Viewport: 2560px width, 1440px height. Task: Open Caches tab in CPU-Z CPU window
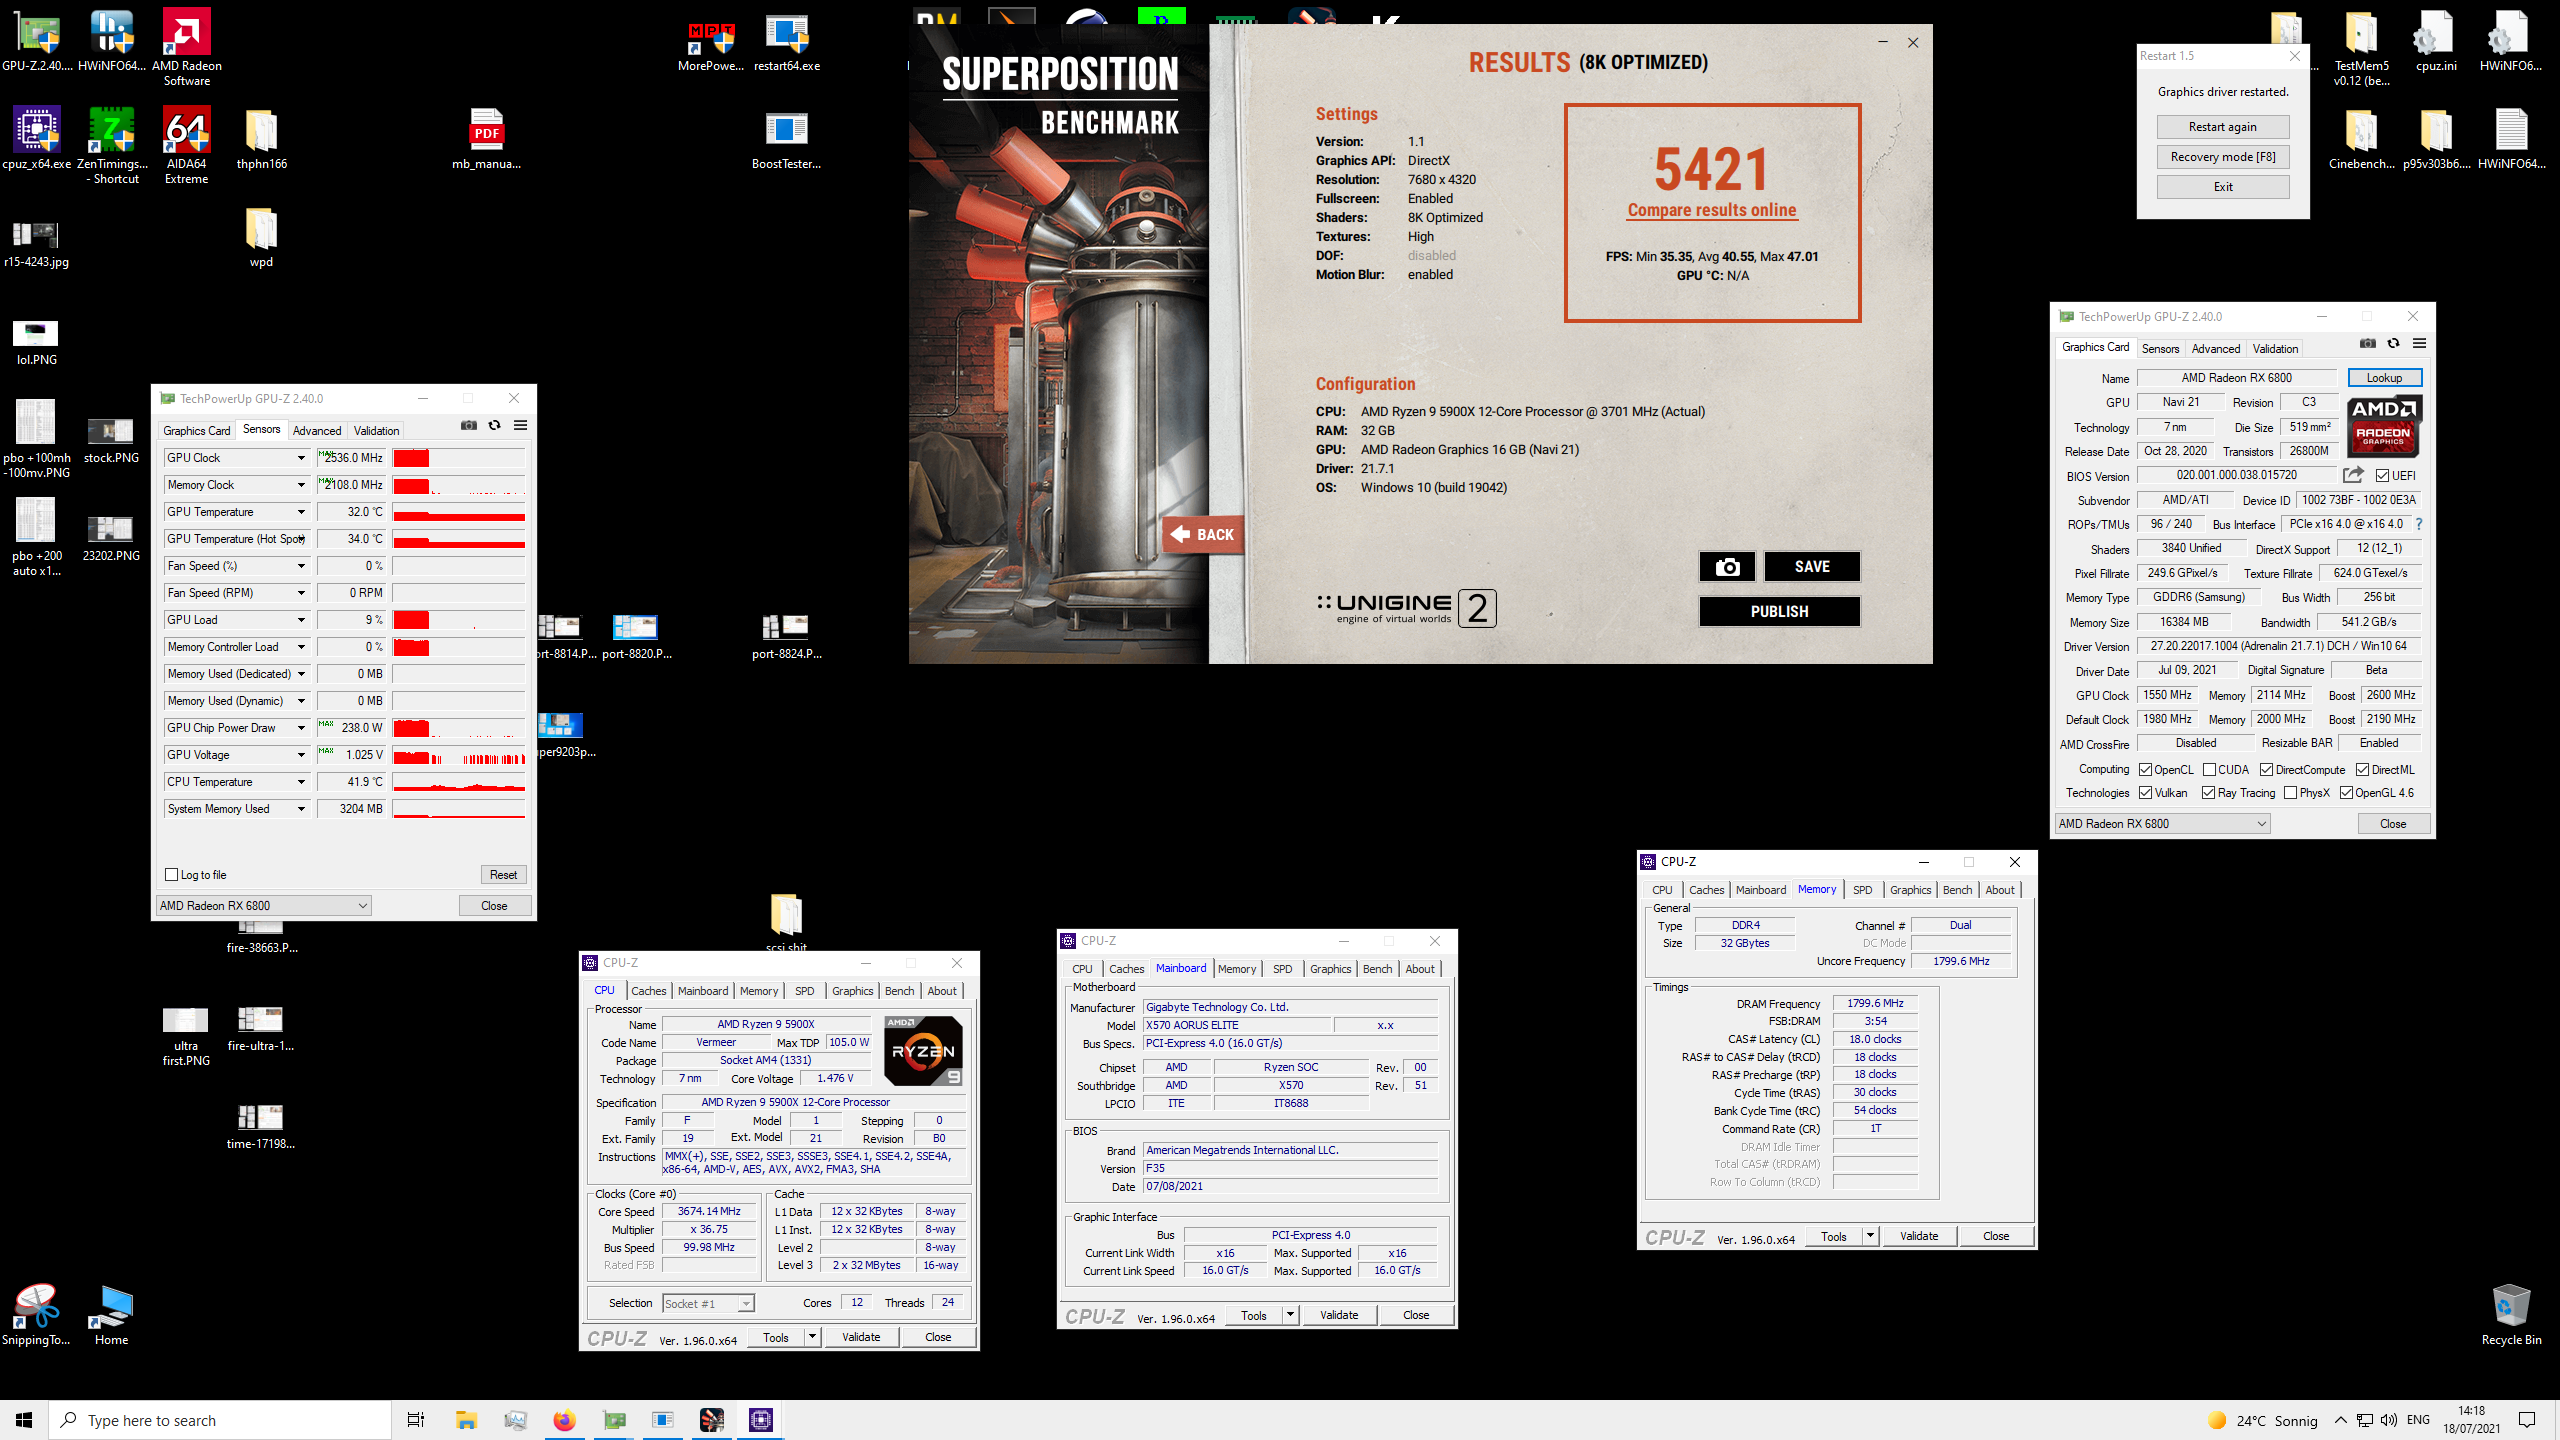tap(648, 991)
